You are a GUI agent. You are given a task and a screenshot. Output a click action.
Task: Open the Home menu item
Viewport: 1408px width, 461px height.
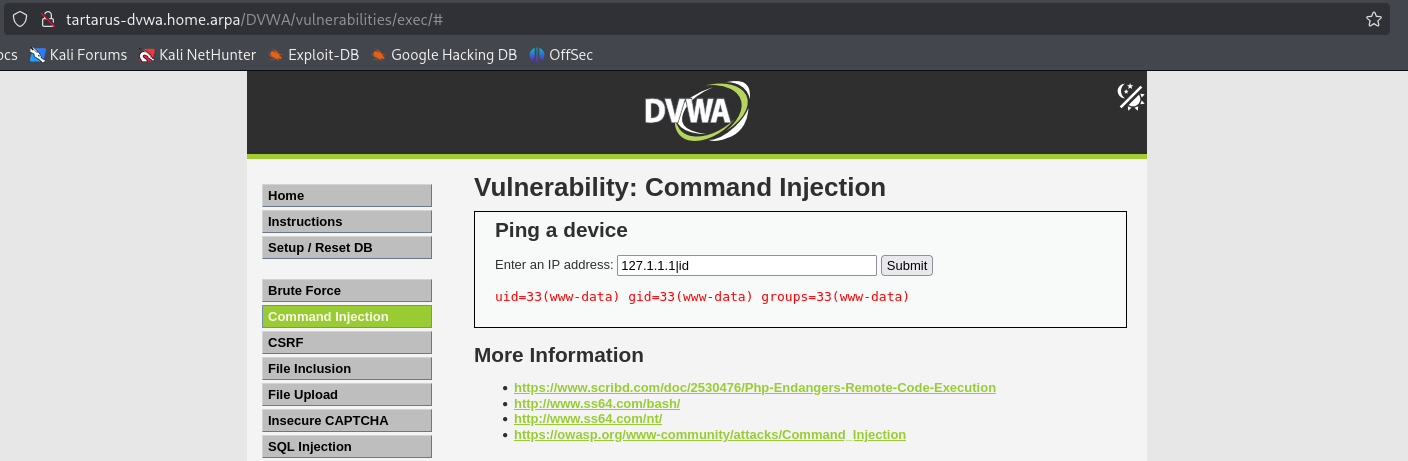point(346,196)
